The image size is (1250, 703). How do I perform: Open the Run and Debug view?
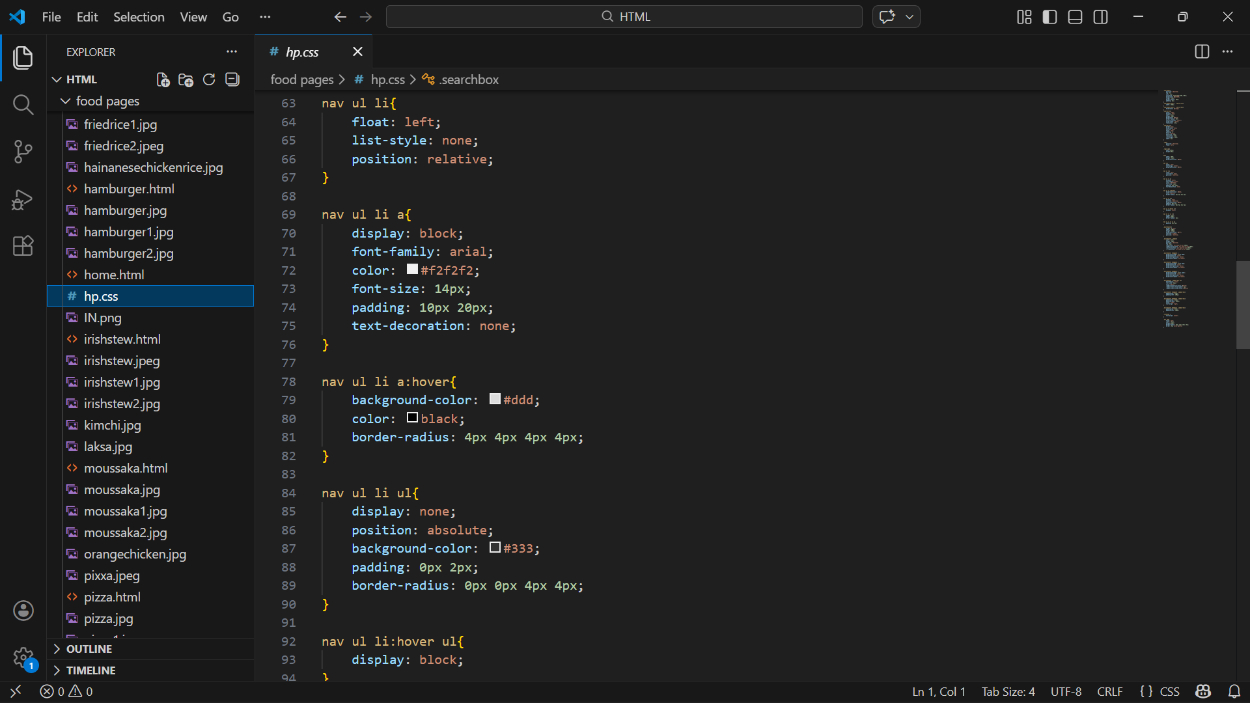point(23,199)
